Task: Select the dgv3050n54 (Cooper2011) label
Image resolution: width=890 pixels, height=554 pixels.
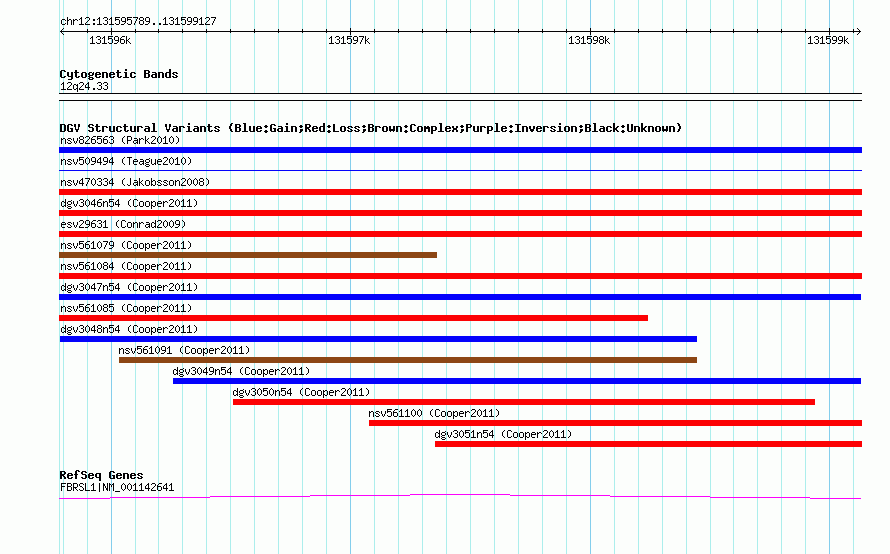Action: click(x=301, y=392)
